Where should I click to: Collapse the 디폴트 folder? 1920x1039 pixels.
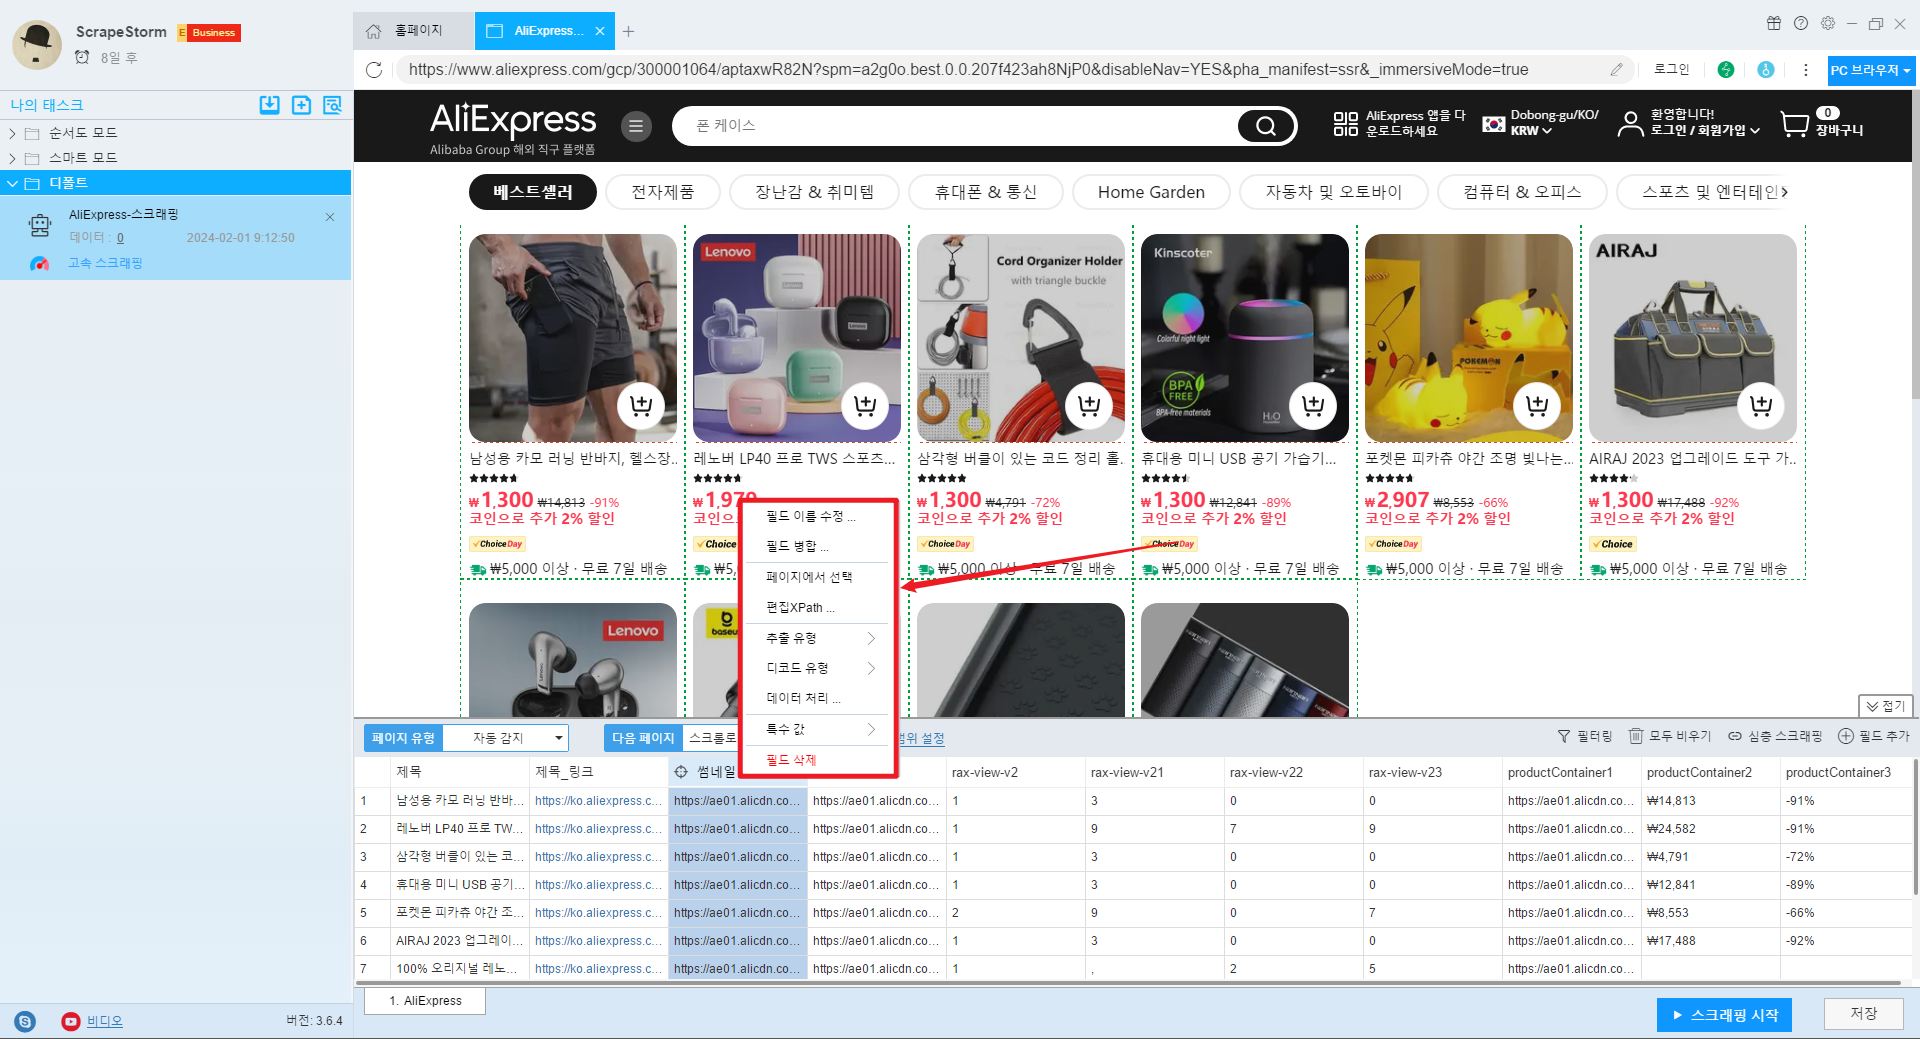pyautogui.click(x=12, y=183)
